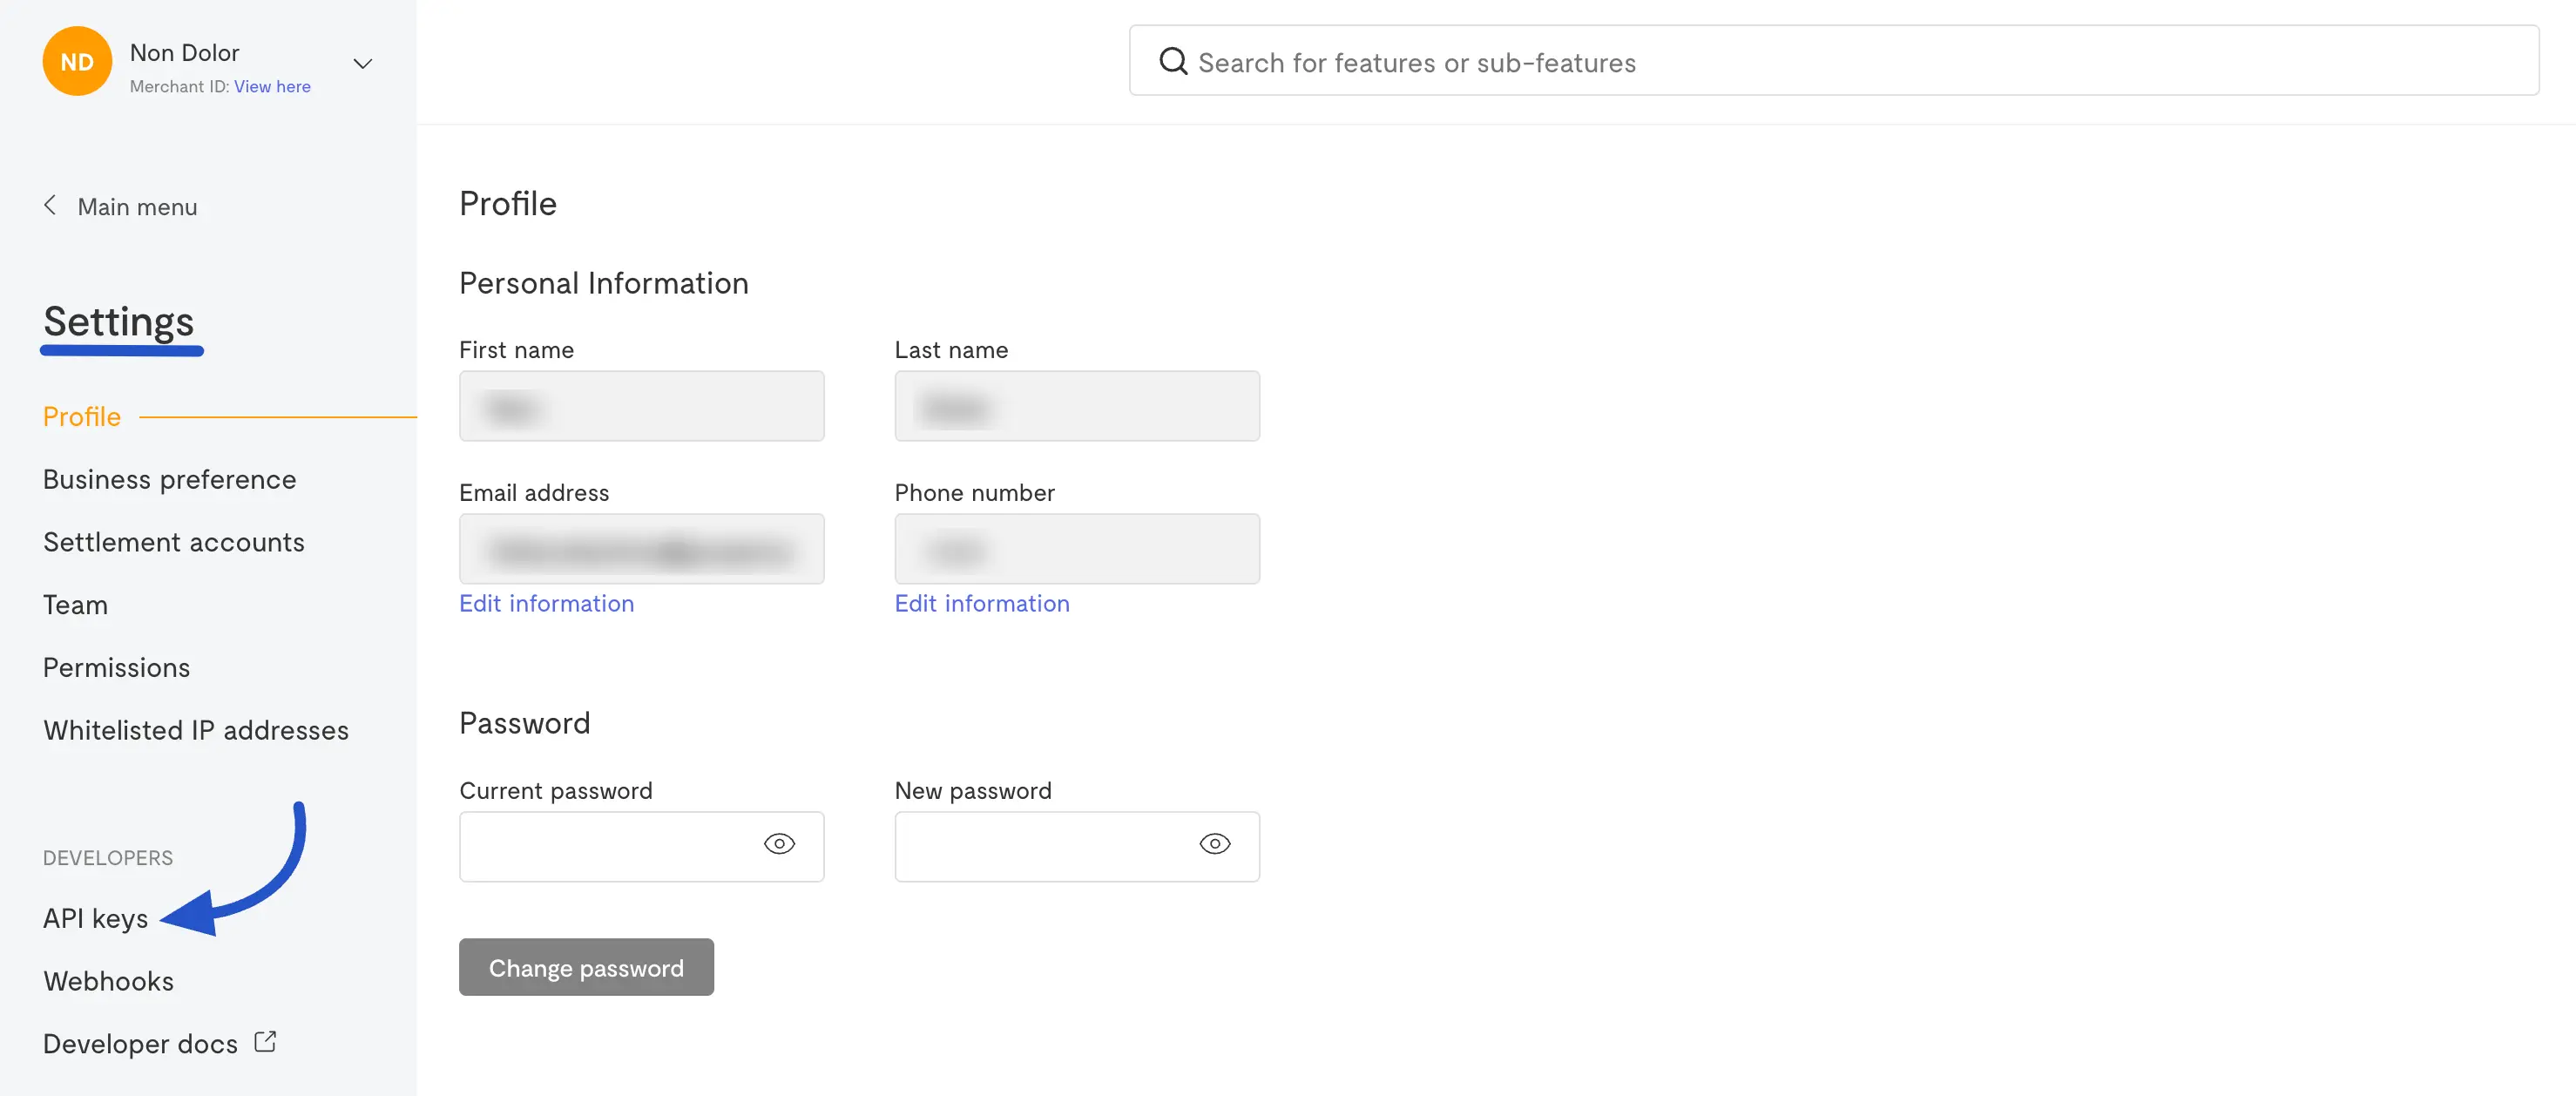The width and height of the screenshot is (2576, 1096).
Task: Click the external link icon by Developer docs
Action: [x=265, y=1042]
